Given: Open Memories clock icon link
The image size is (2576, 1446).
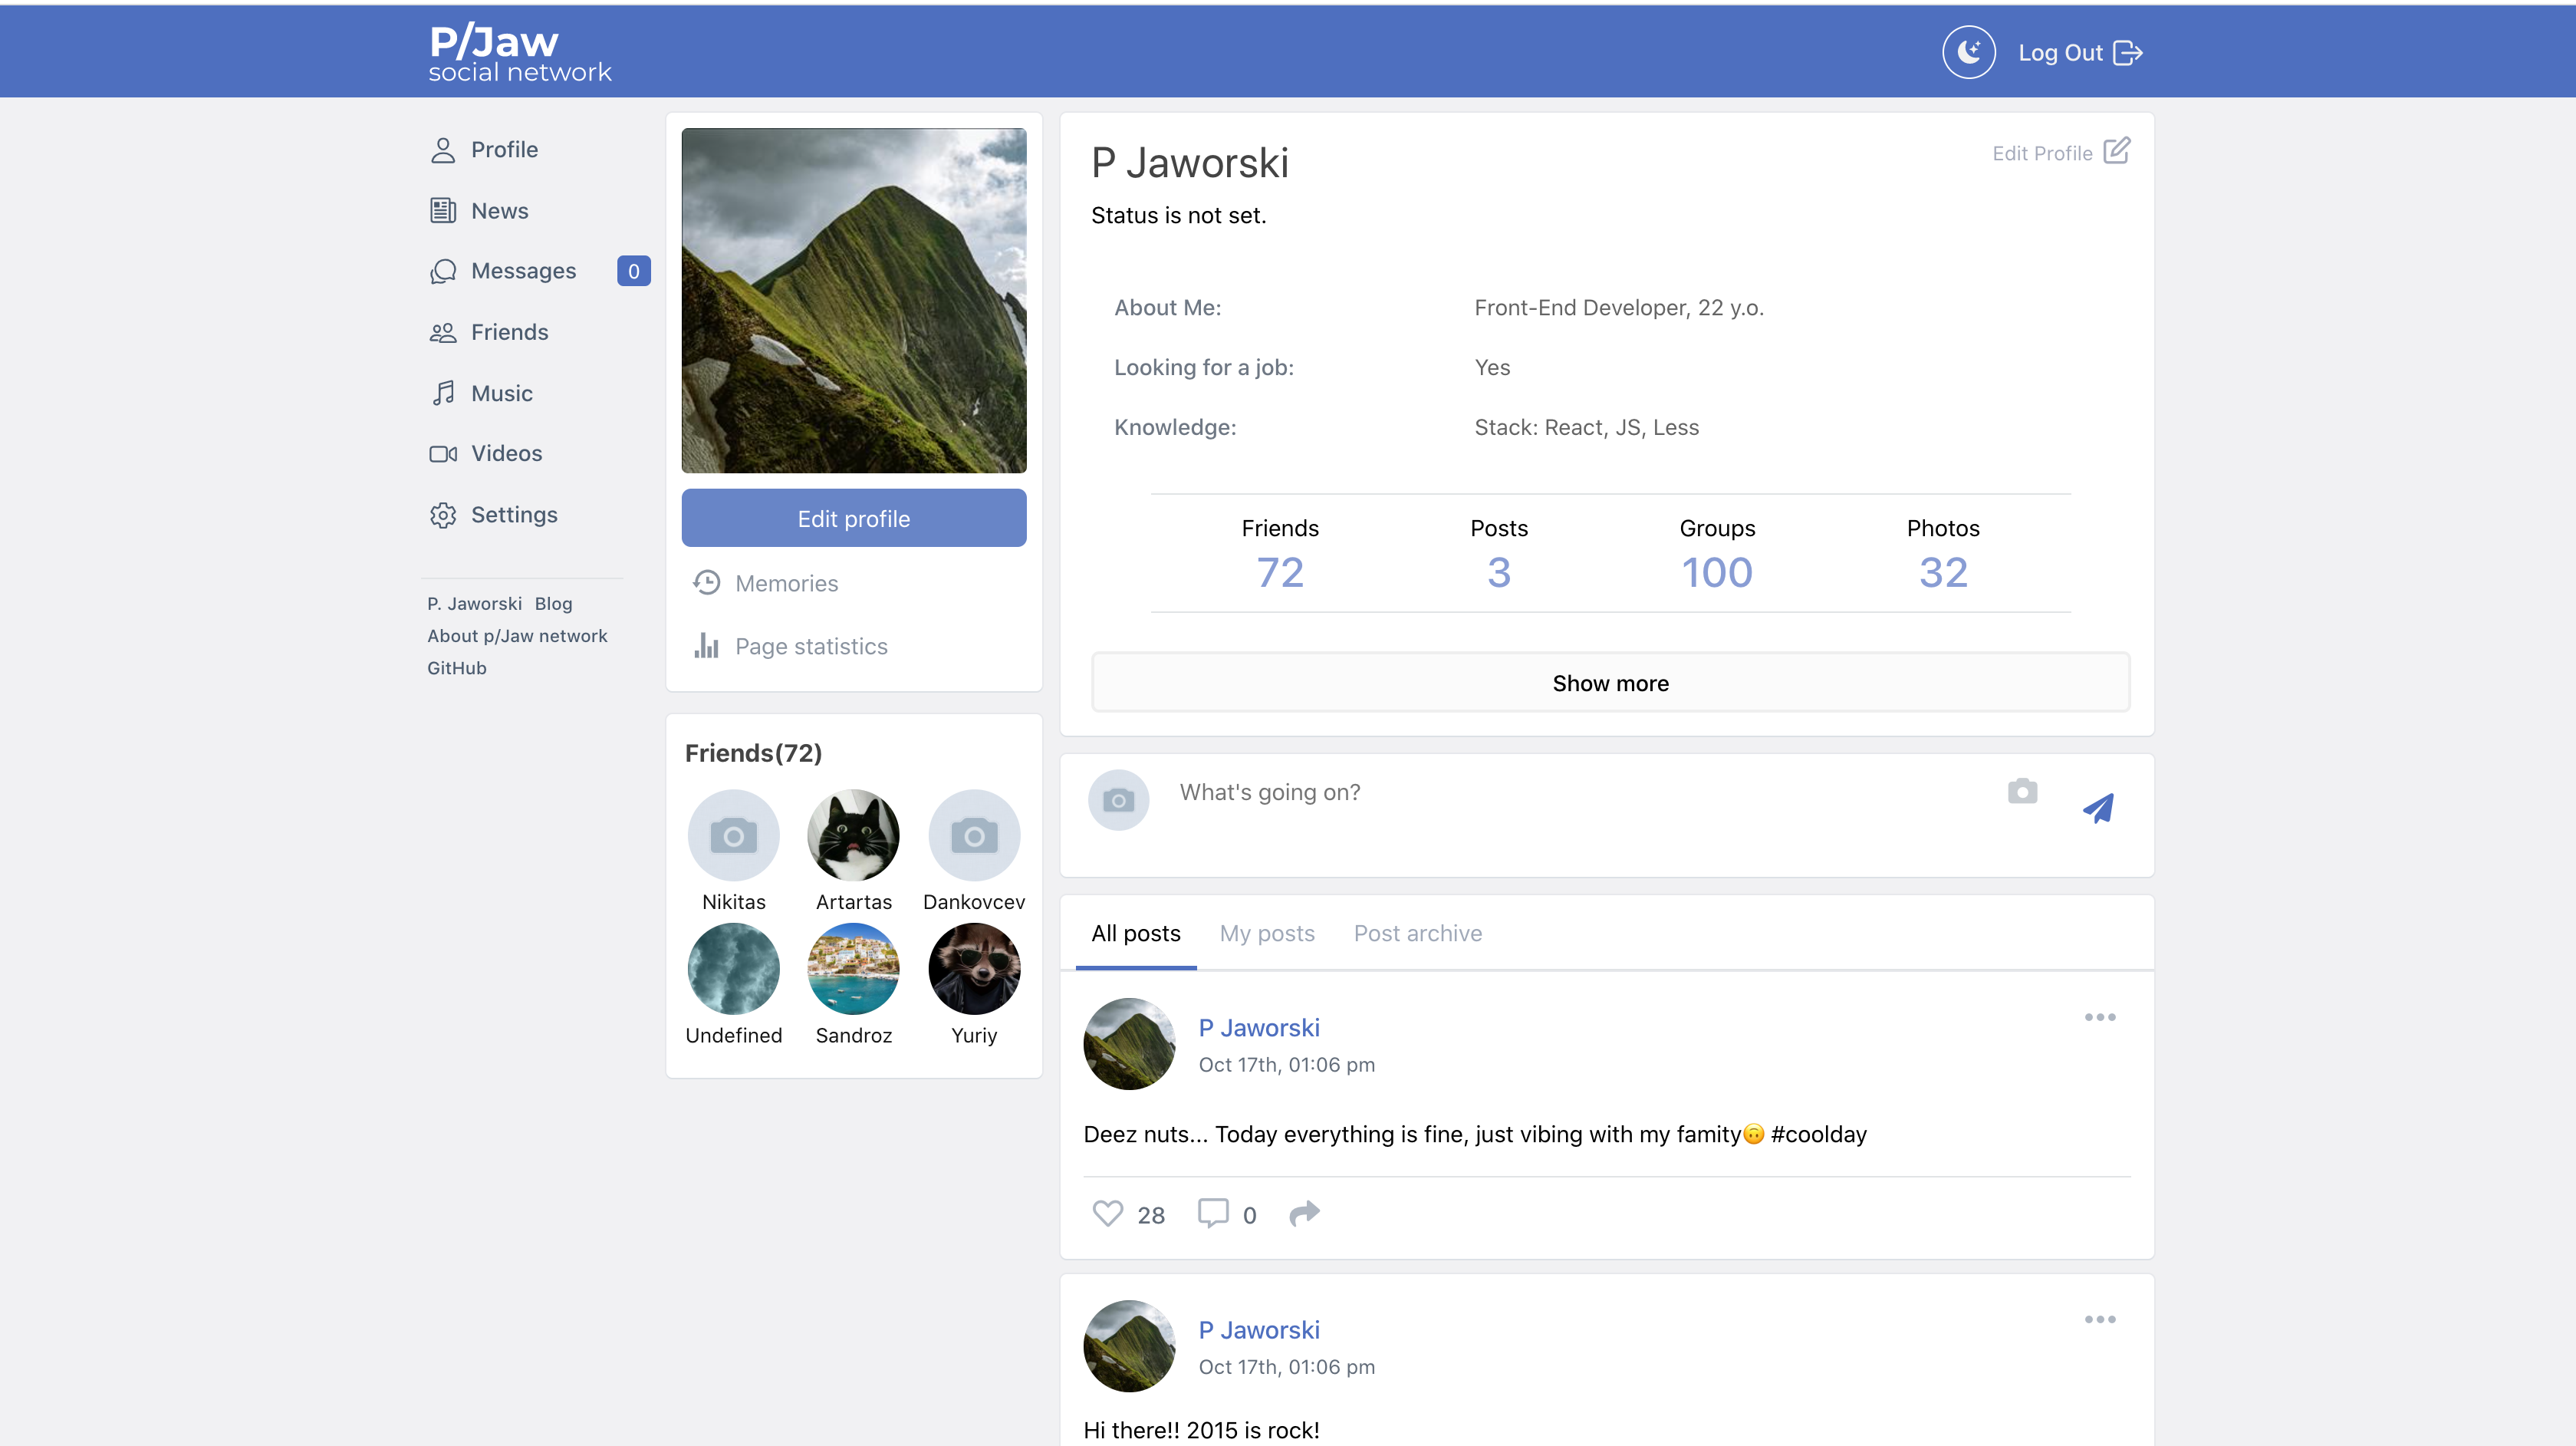Looking at the screenshot, I should [707, 583].
